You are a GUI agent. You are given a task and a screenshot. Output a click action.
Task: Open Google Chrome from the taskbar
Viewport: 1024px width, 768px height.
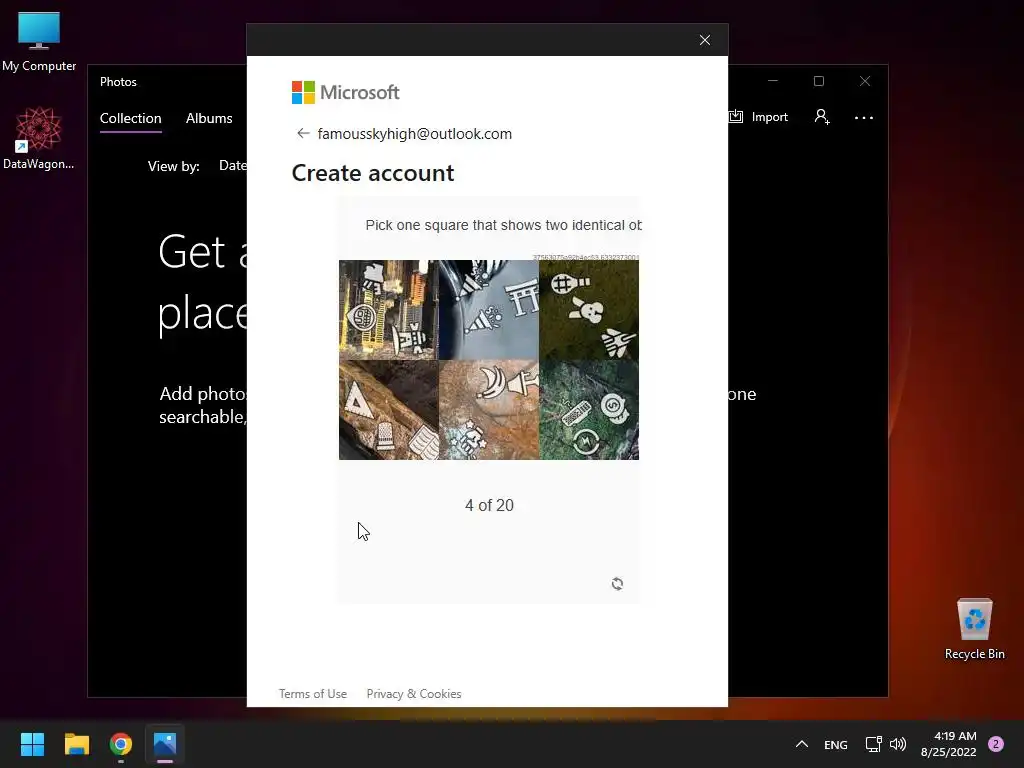tap(121, 744)
